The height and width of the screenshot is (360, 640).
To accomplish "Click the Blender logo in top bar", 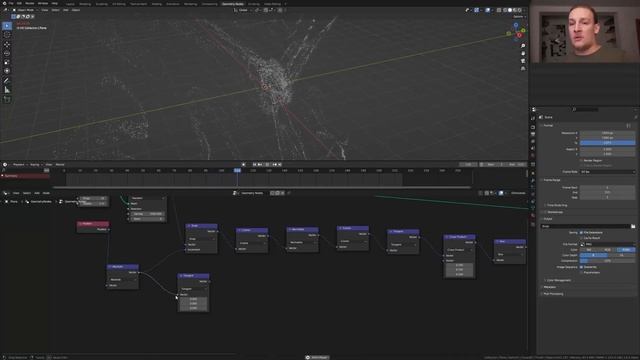I will pyautogui.click(x=4, y=3).
